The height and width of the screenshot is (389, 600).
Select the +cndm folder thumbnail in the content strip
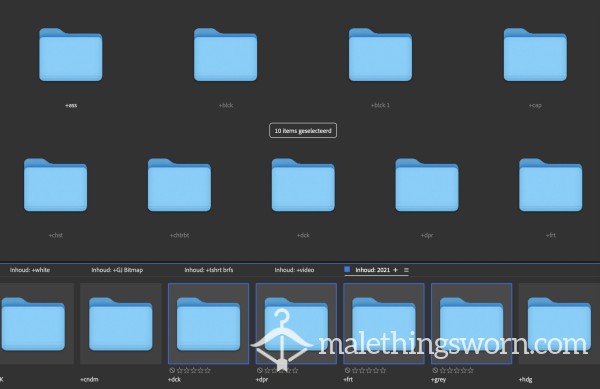click(121, 324)
